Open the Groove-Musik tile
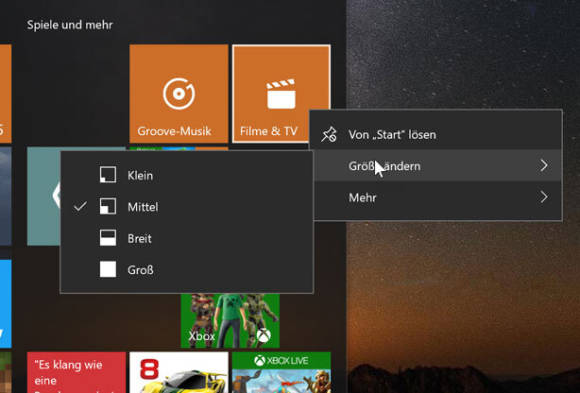 point(179,94)
